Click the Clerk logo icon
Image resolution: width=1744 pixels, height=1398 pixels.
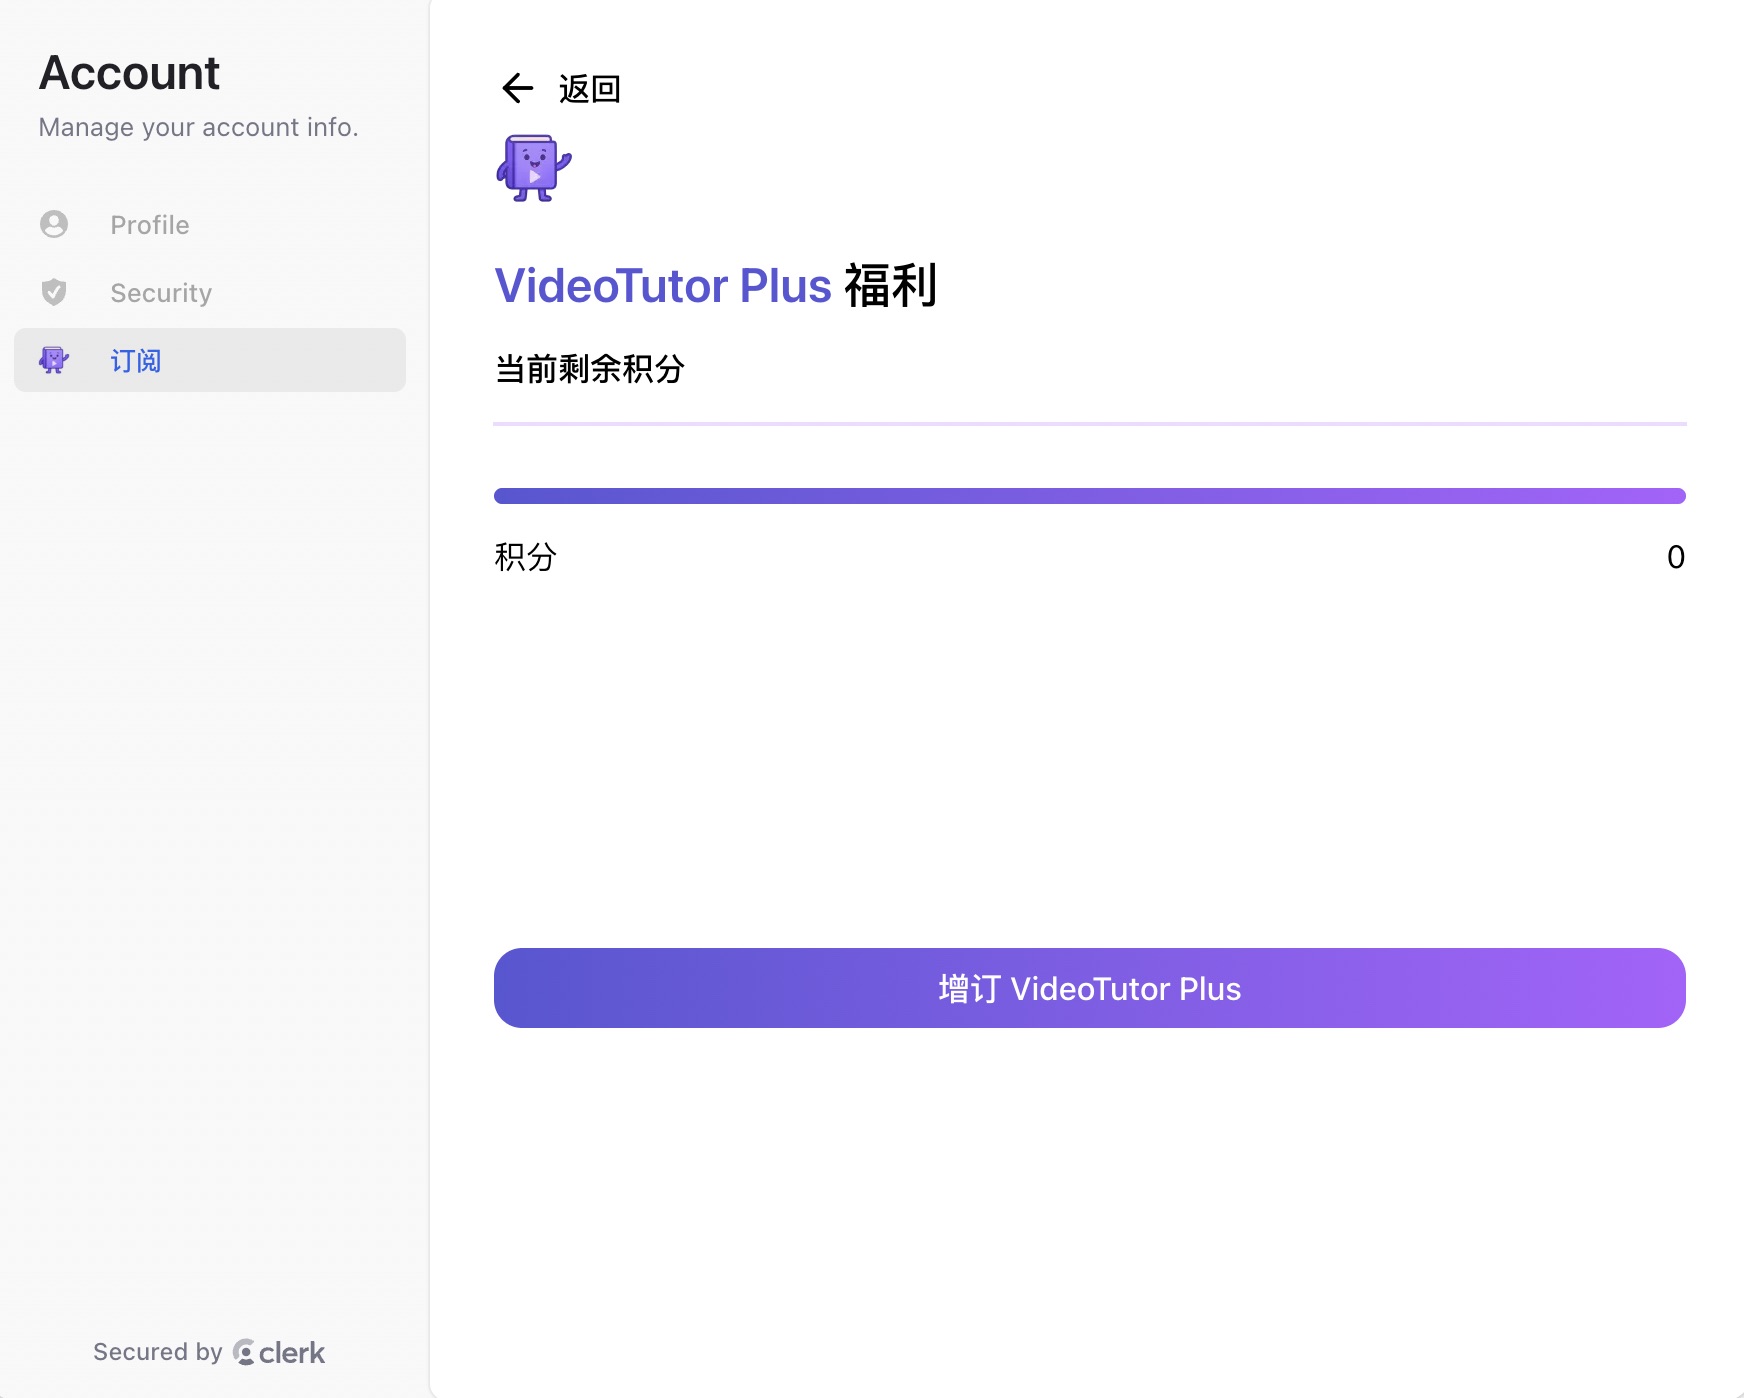pos(244,1352)
